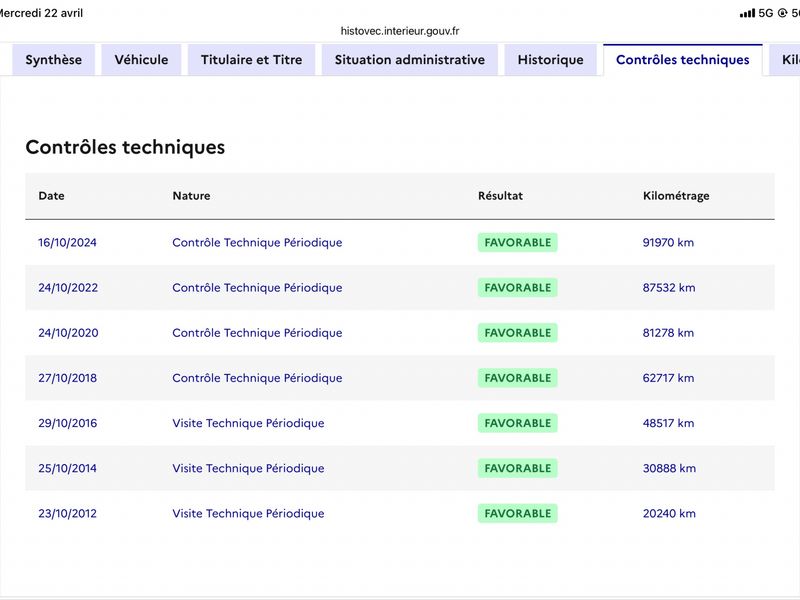Click Contrôle Technique Périodique for 27/10/2018

coord(257,378)
